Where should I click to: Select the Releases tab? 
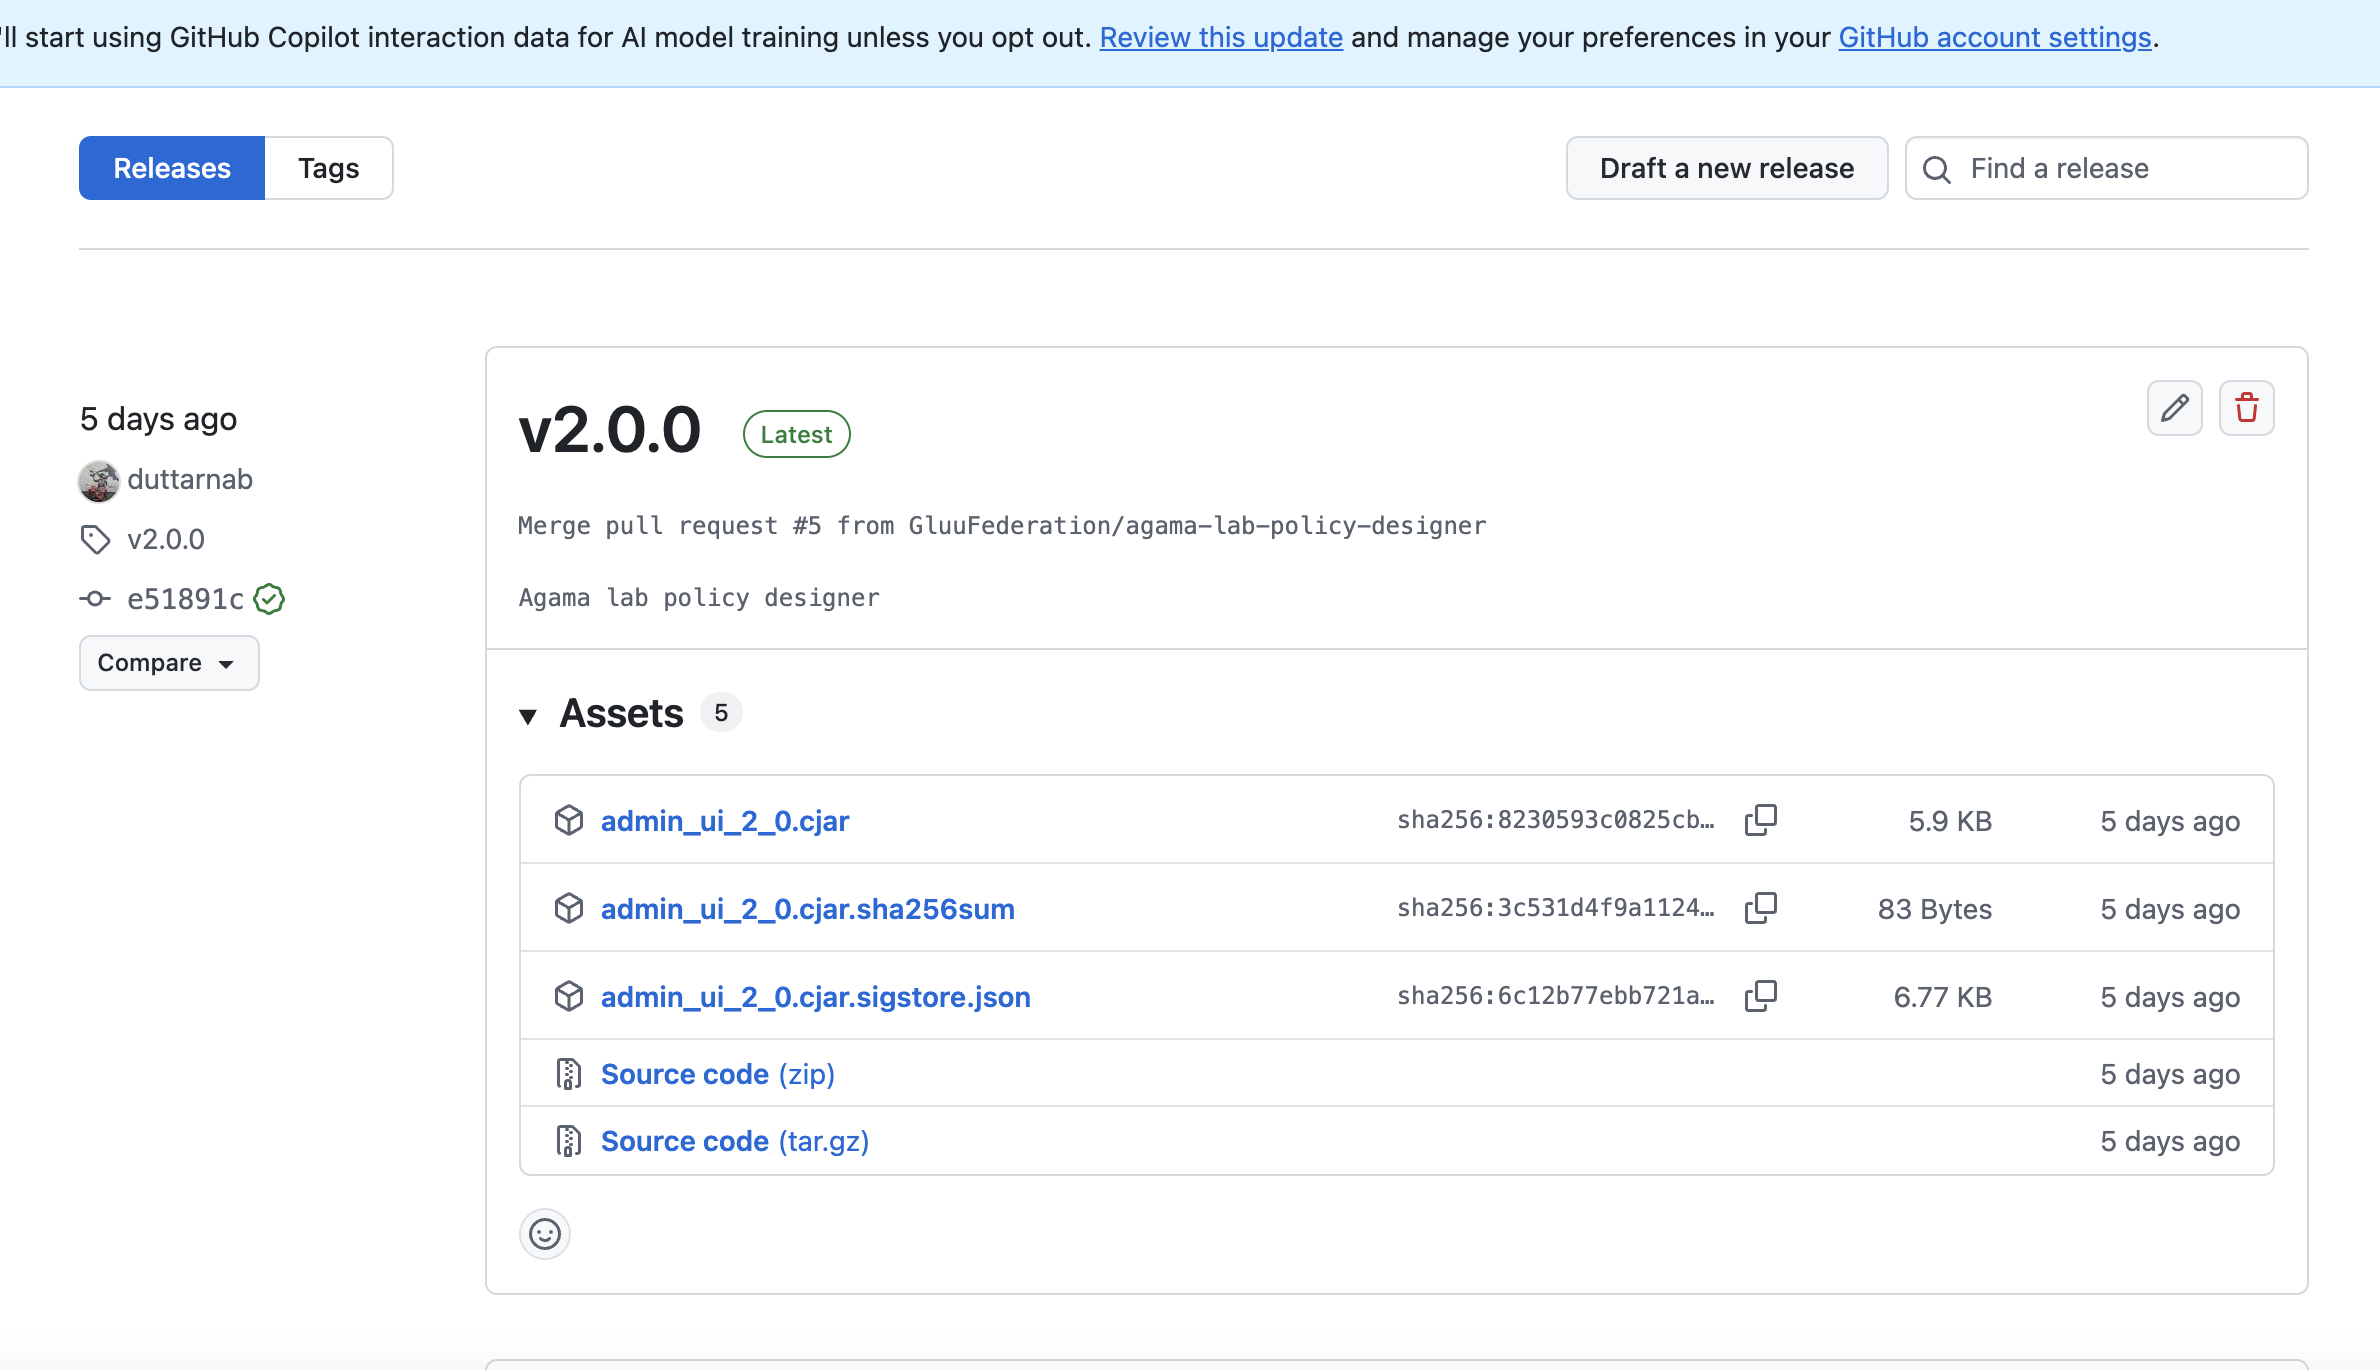pos(172,168)
